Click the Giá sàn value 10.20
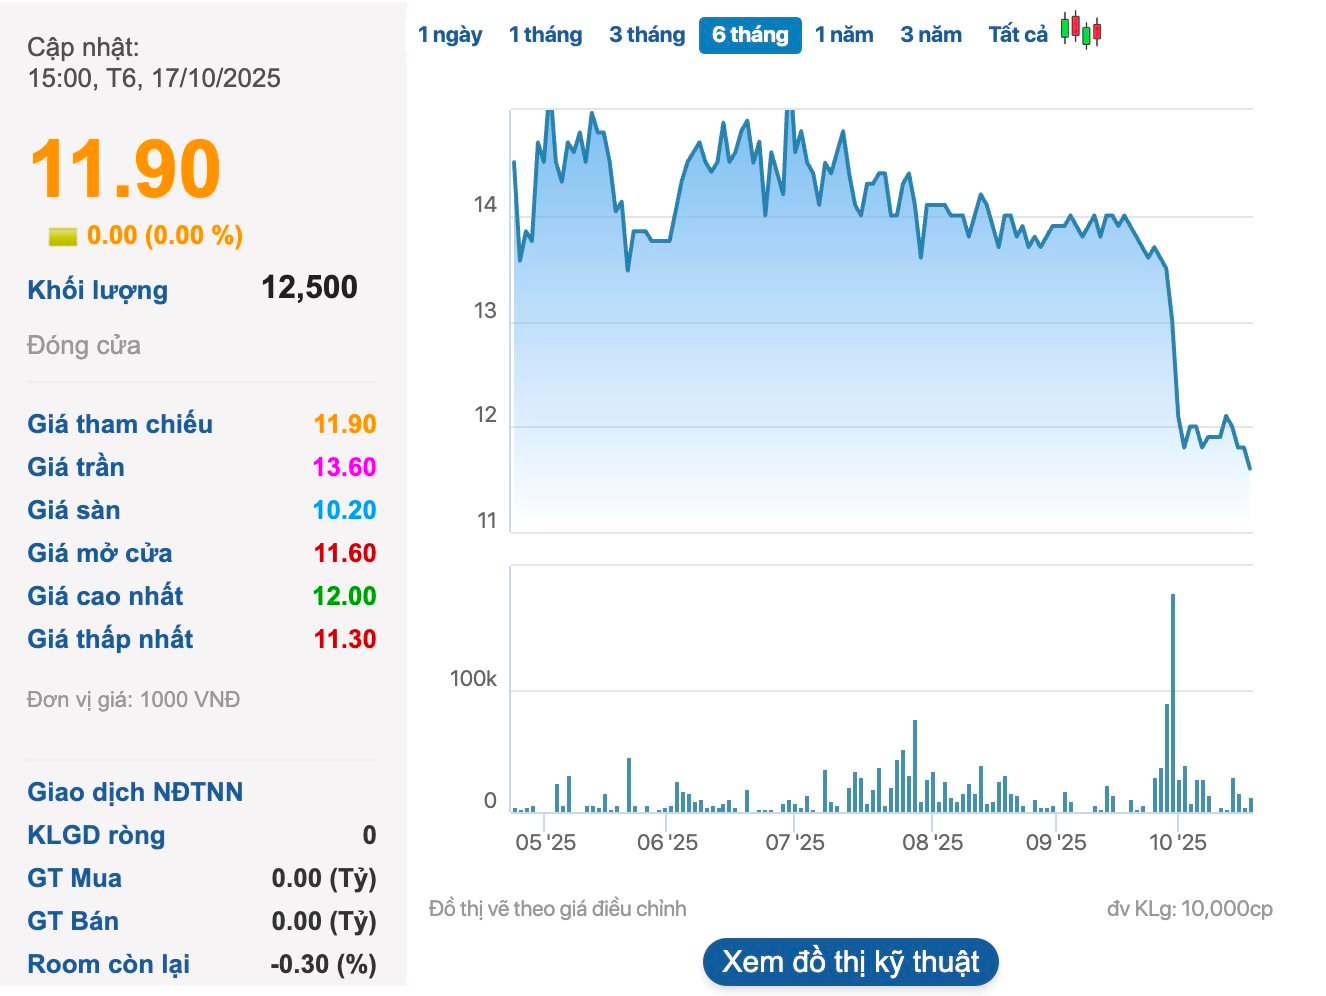1326x996 pixels. click(344, 510)
